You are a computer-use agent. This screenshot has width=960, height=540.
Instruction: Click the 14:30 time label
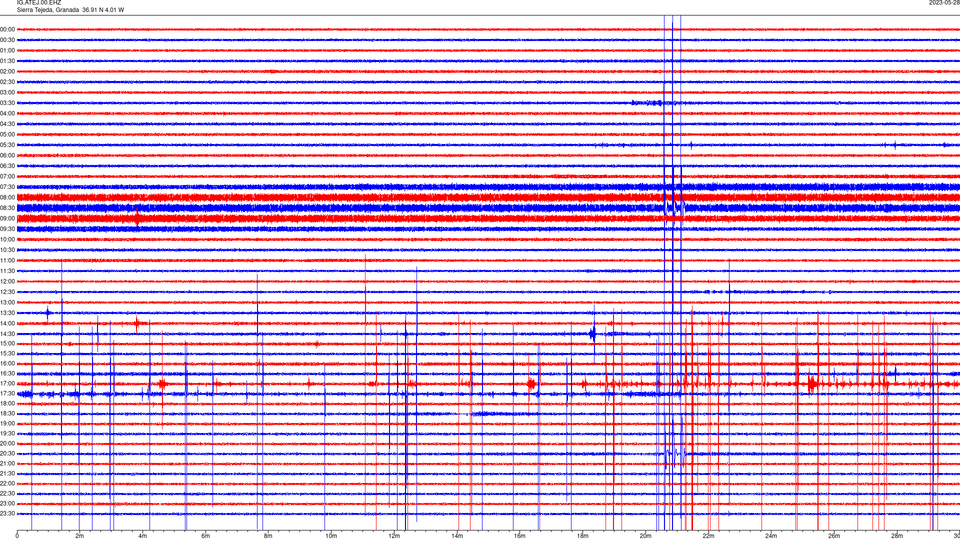pos(7,334)
